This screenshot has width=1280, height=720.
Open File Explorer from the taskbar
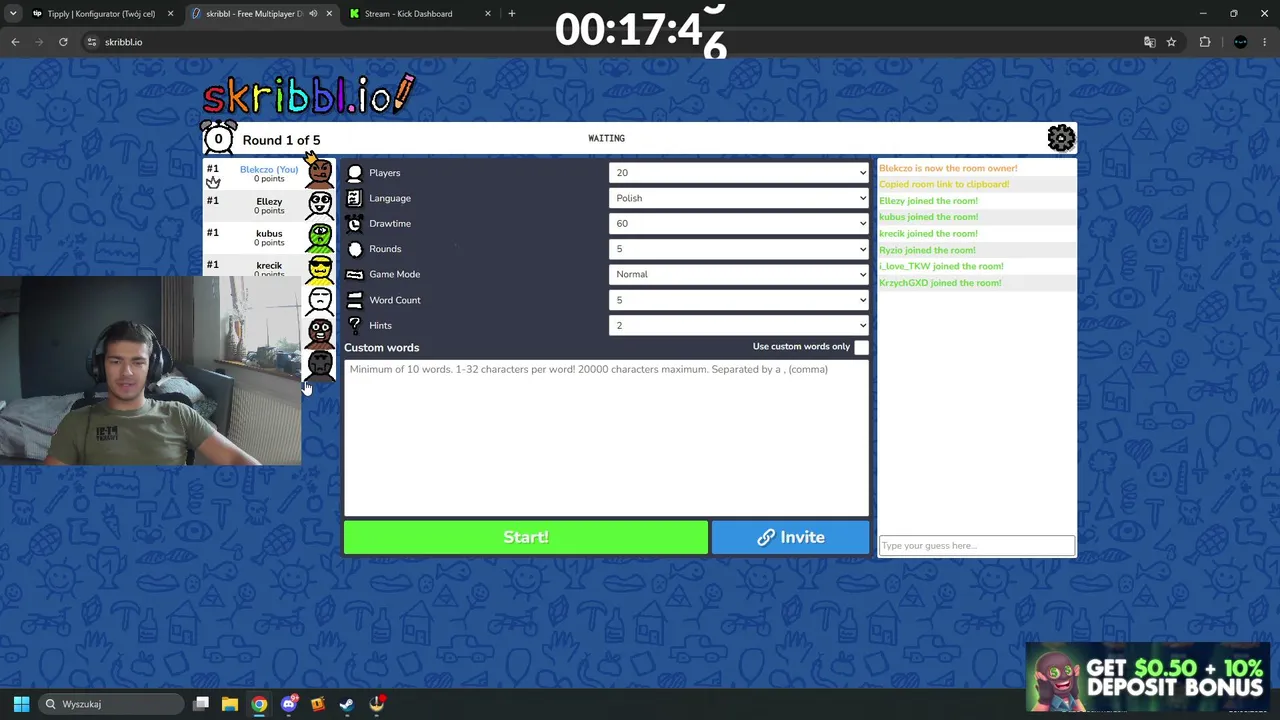(230, 704)
